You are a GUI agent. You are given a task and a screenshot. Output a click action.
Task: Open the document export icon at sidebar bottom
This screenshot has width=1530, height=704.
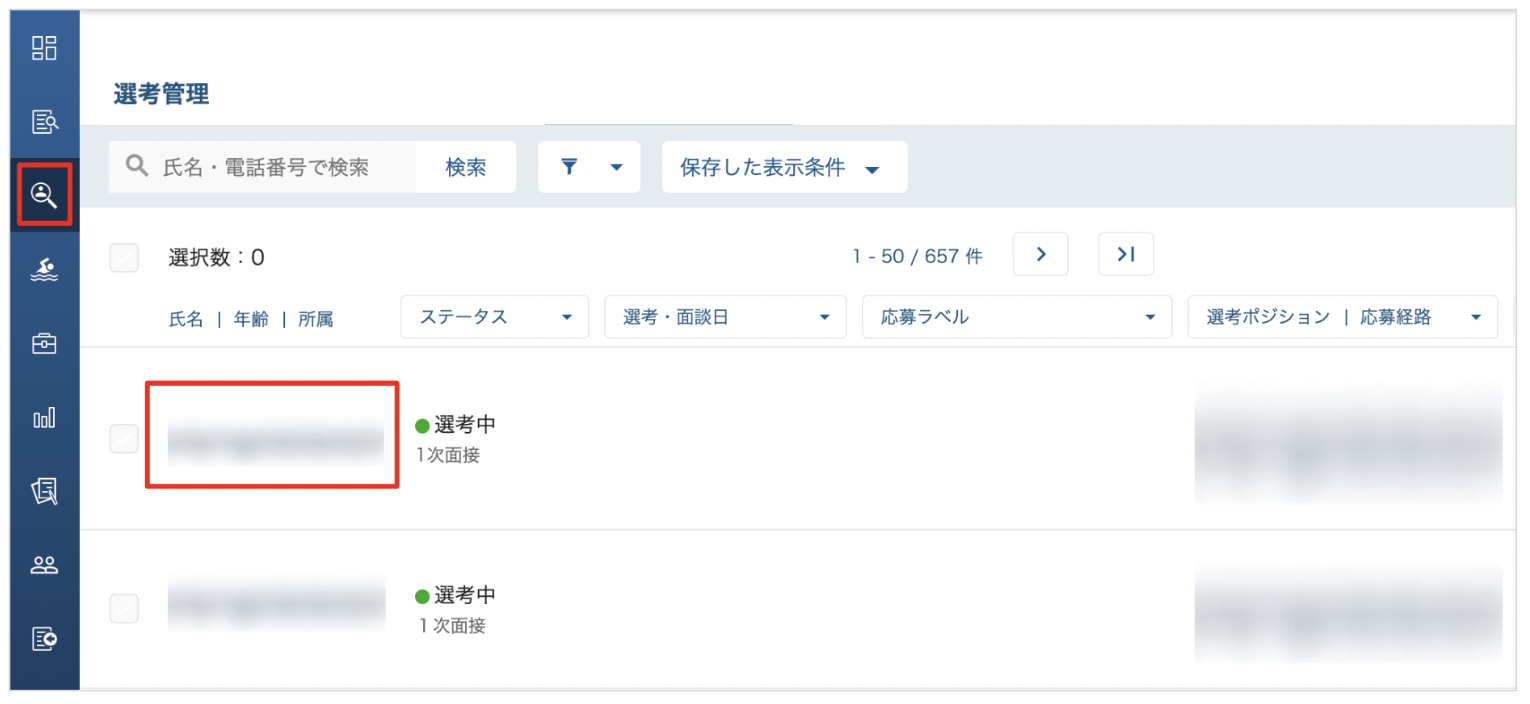click(x=44, y=639)
